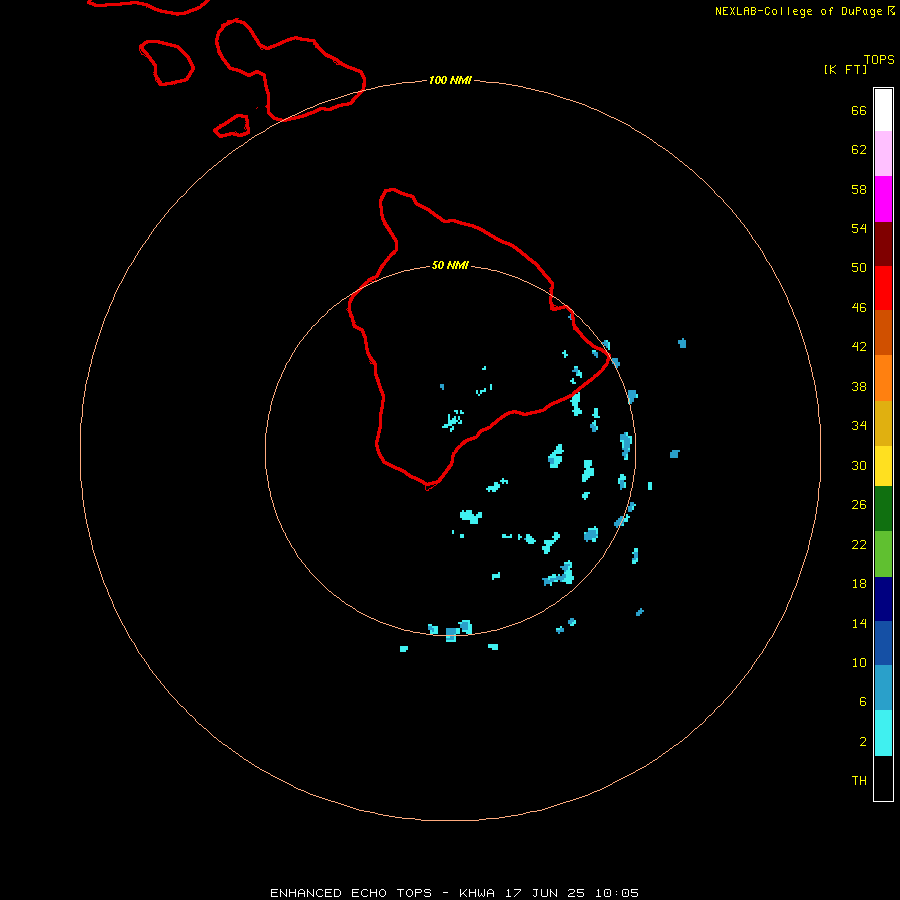
Task: Click the legend value 62
Action: (859, 150)
